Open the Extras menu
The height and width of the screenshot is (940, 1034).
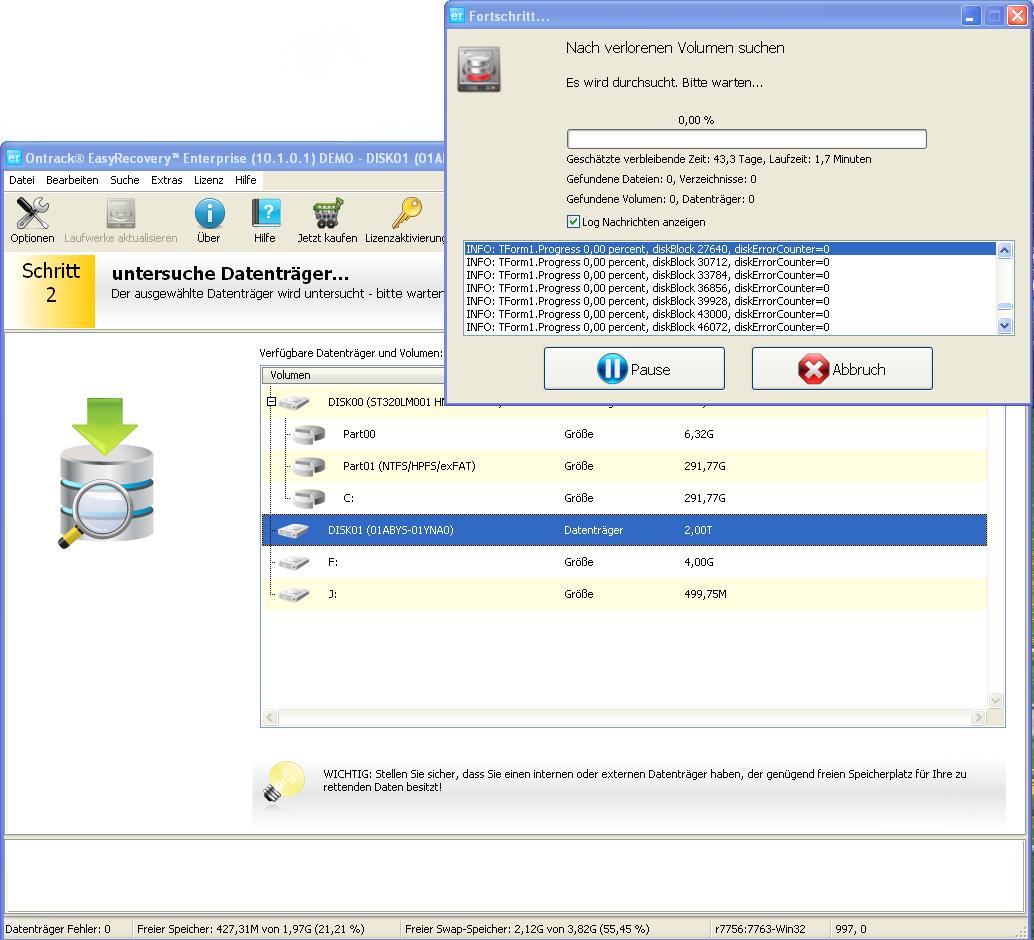pyautogui.click(x=166, y=180)
